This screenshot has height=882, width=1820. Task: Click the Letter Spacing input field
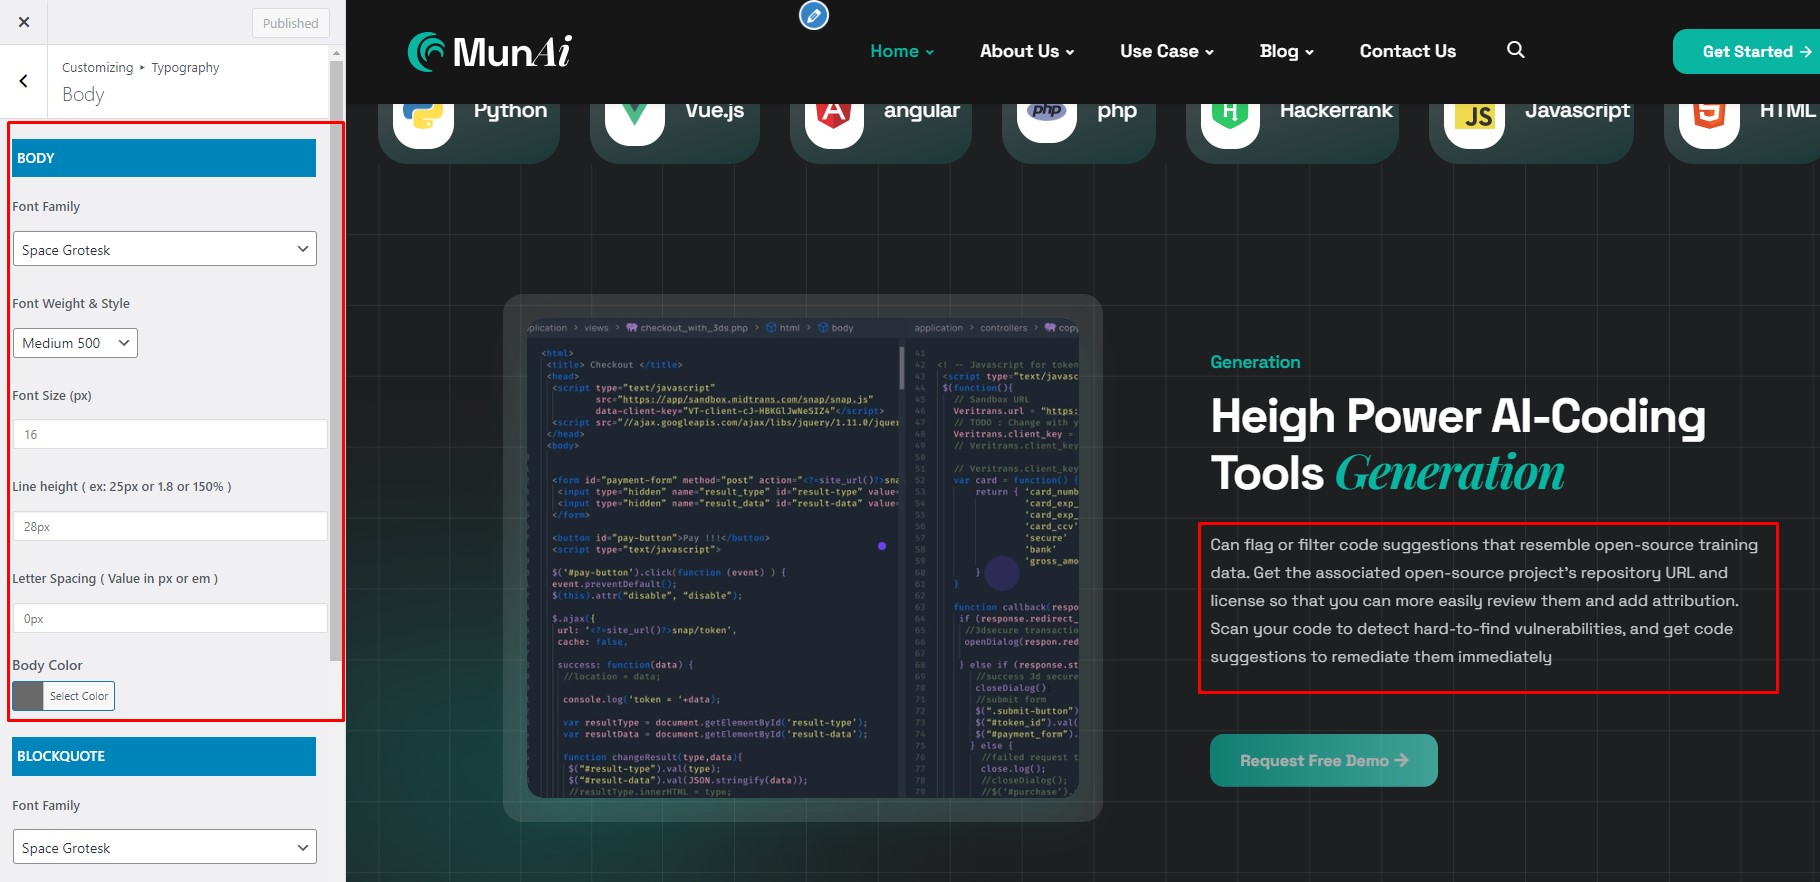point(170,618)
